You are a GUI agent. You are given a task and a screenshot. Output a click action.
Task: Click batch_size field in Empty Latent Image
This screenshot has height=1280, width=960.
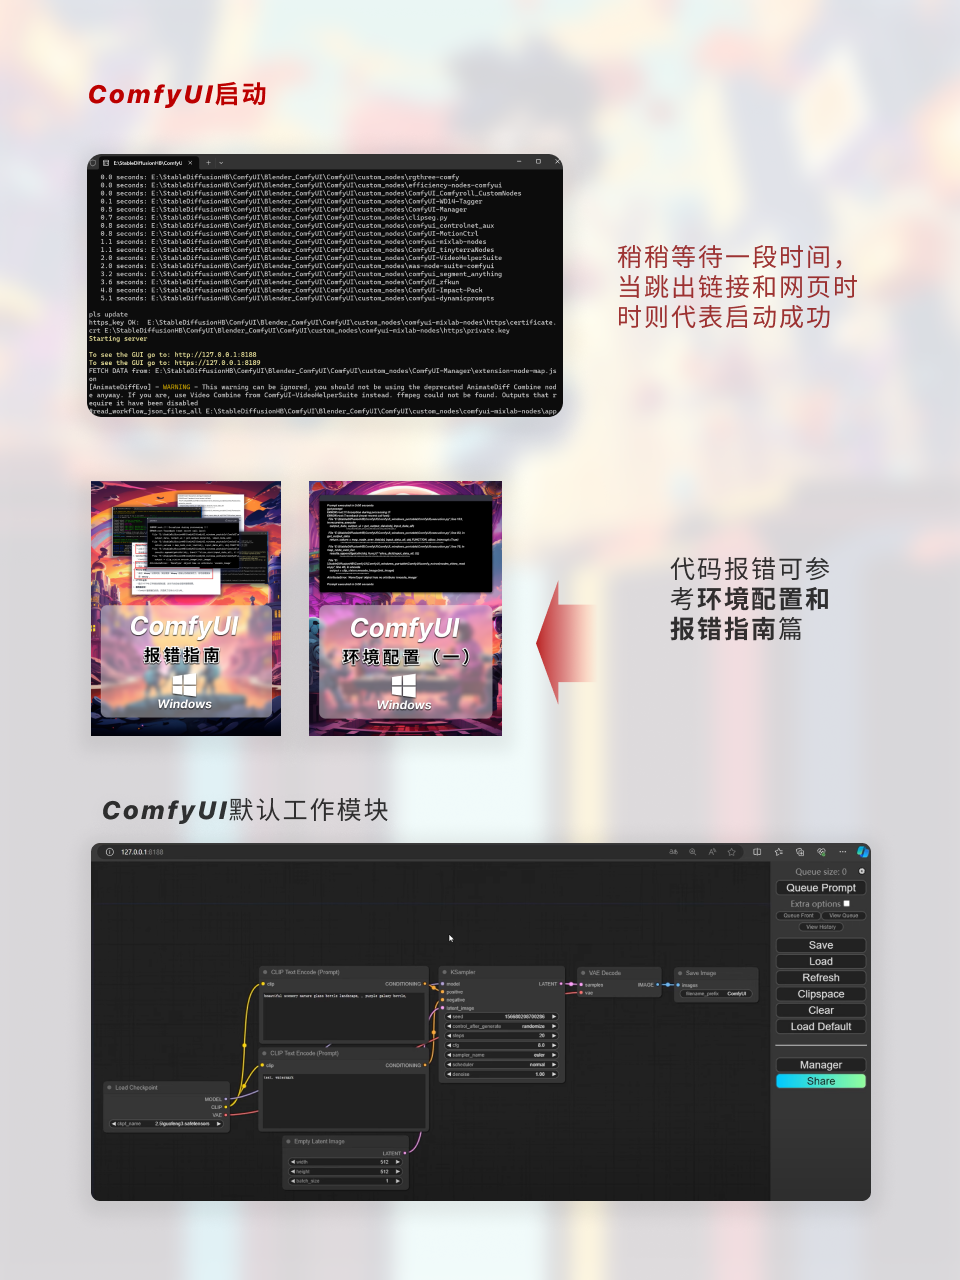[346, 1181]
